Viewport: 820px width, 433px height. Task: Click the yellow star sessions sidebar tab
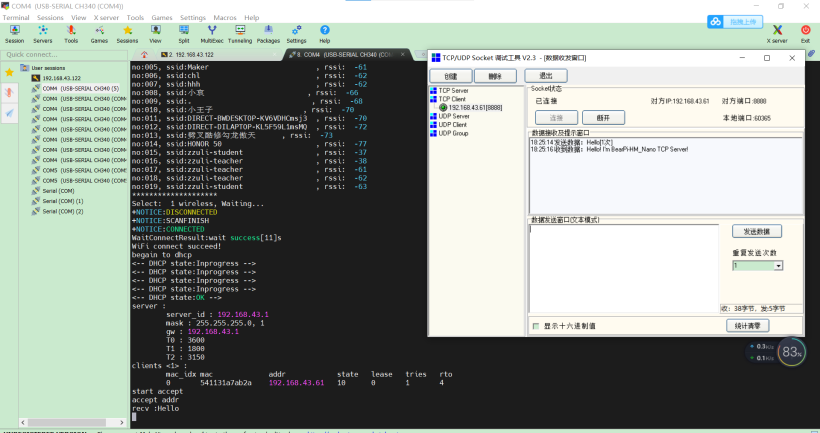point(9,72)
